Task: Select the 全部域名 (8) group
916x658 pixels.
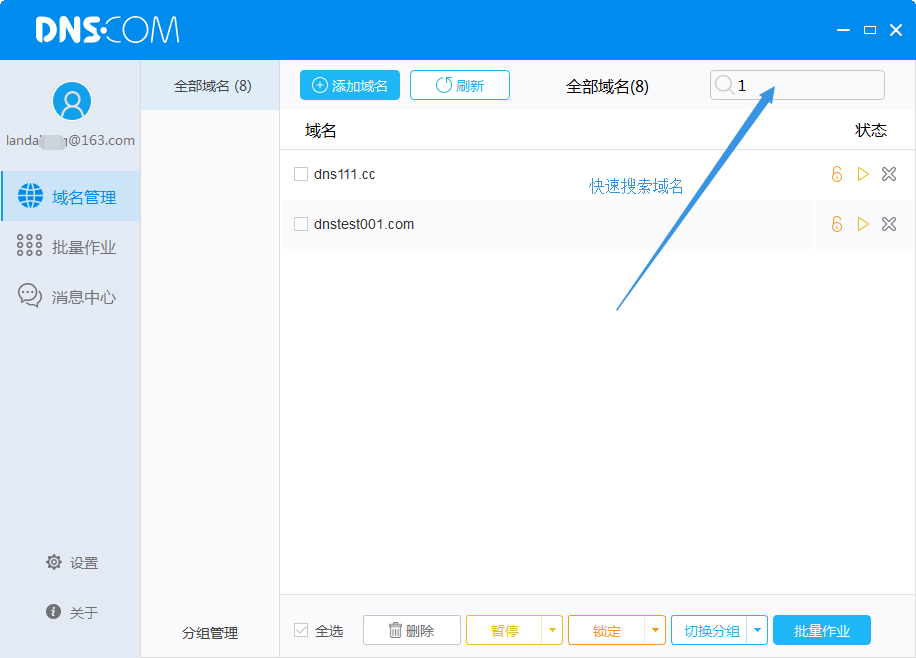Action: [x=212, y=86]
